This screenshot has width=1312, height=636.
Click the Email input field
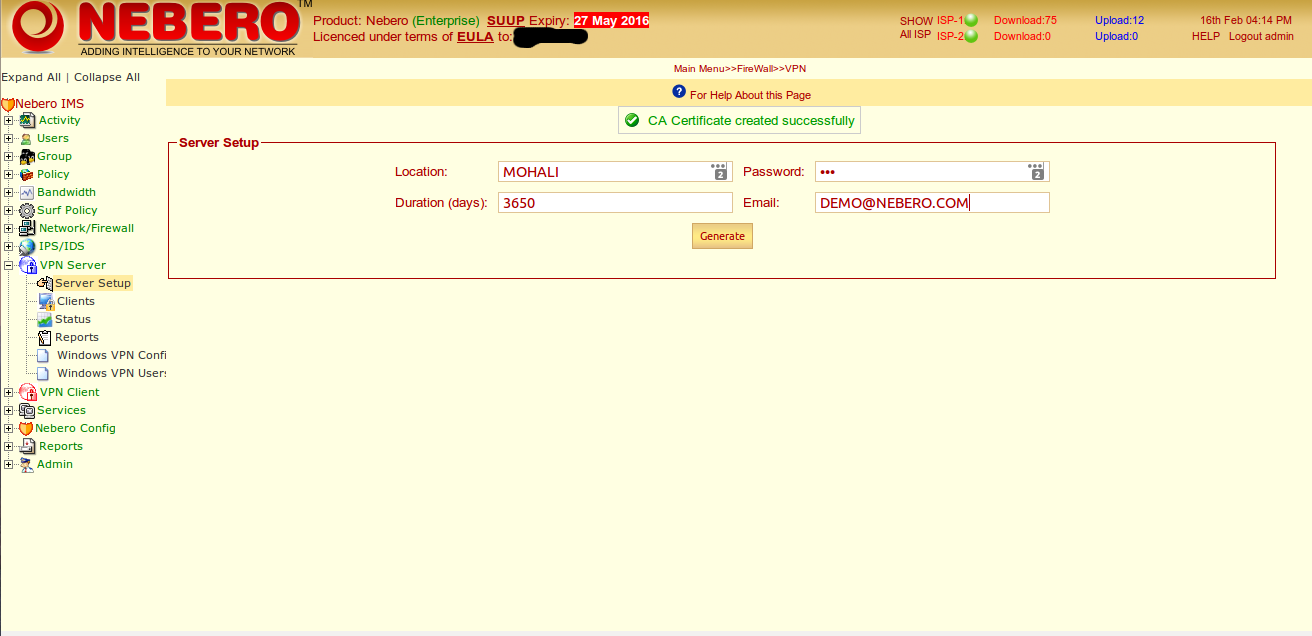pyautogui.click(x=932, y=203)
